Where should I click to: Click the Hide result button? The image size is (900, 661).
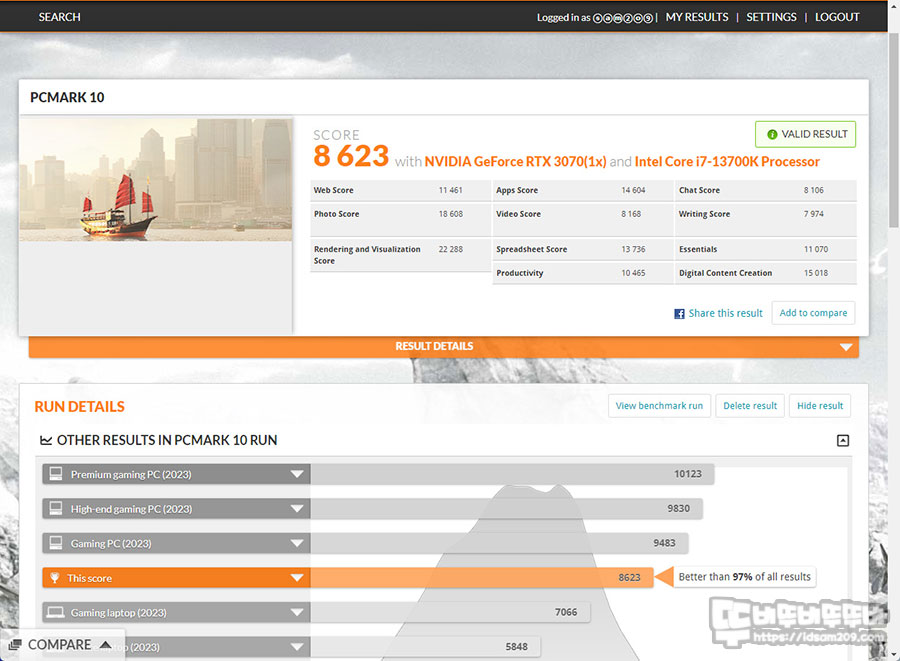pyautogui.click(x=820, y=406)
